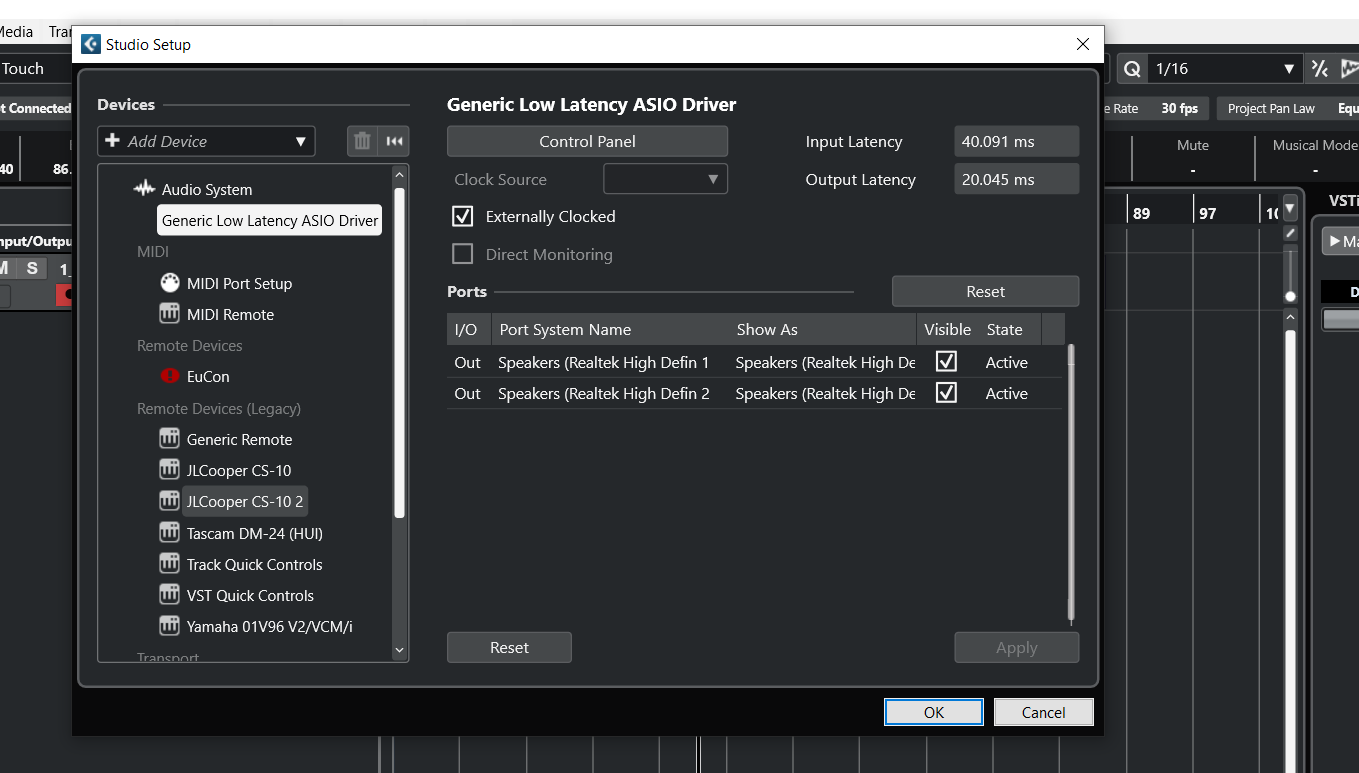Toggle the Direct Monitoring checkbox
Screen dimensions: 1359x773
tap(463, 254)
